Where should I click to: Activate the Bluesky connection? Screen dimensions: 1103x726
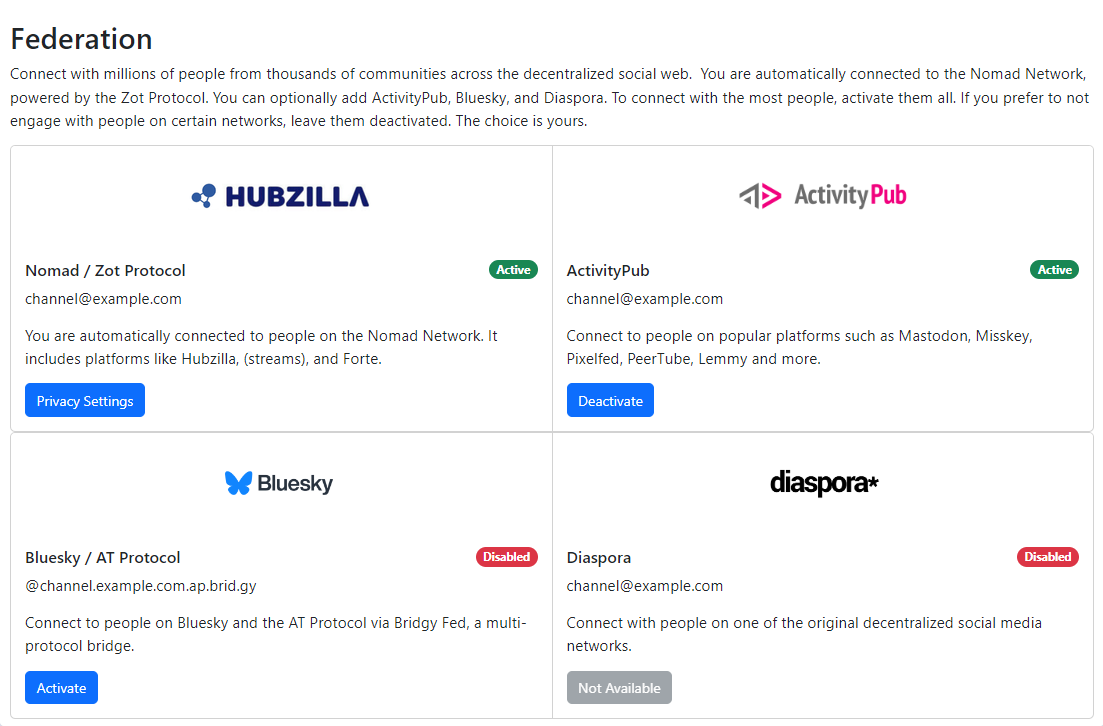tap(61, 688)
